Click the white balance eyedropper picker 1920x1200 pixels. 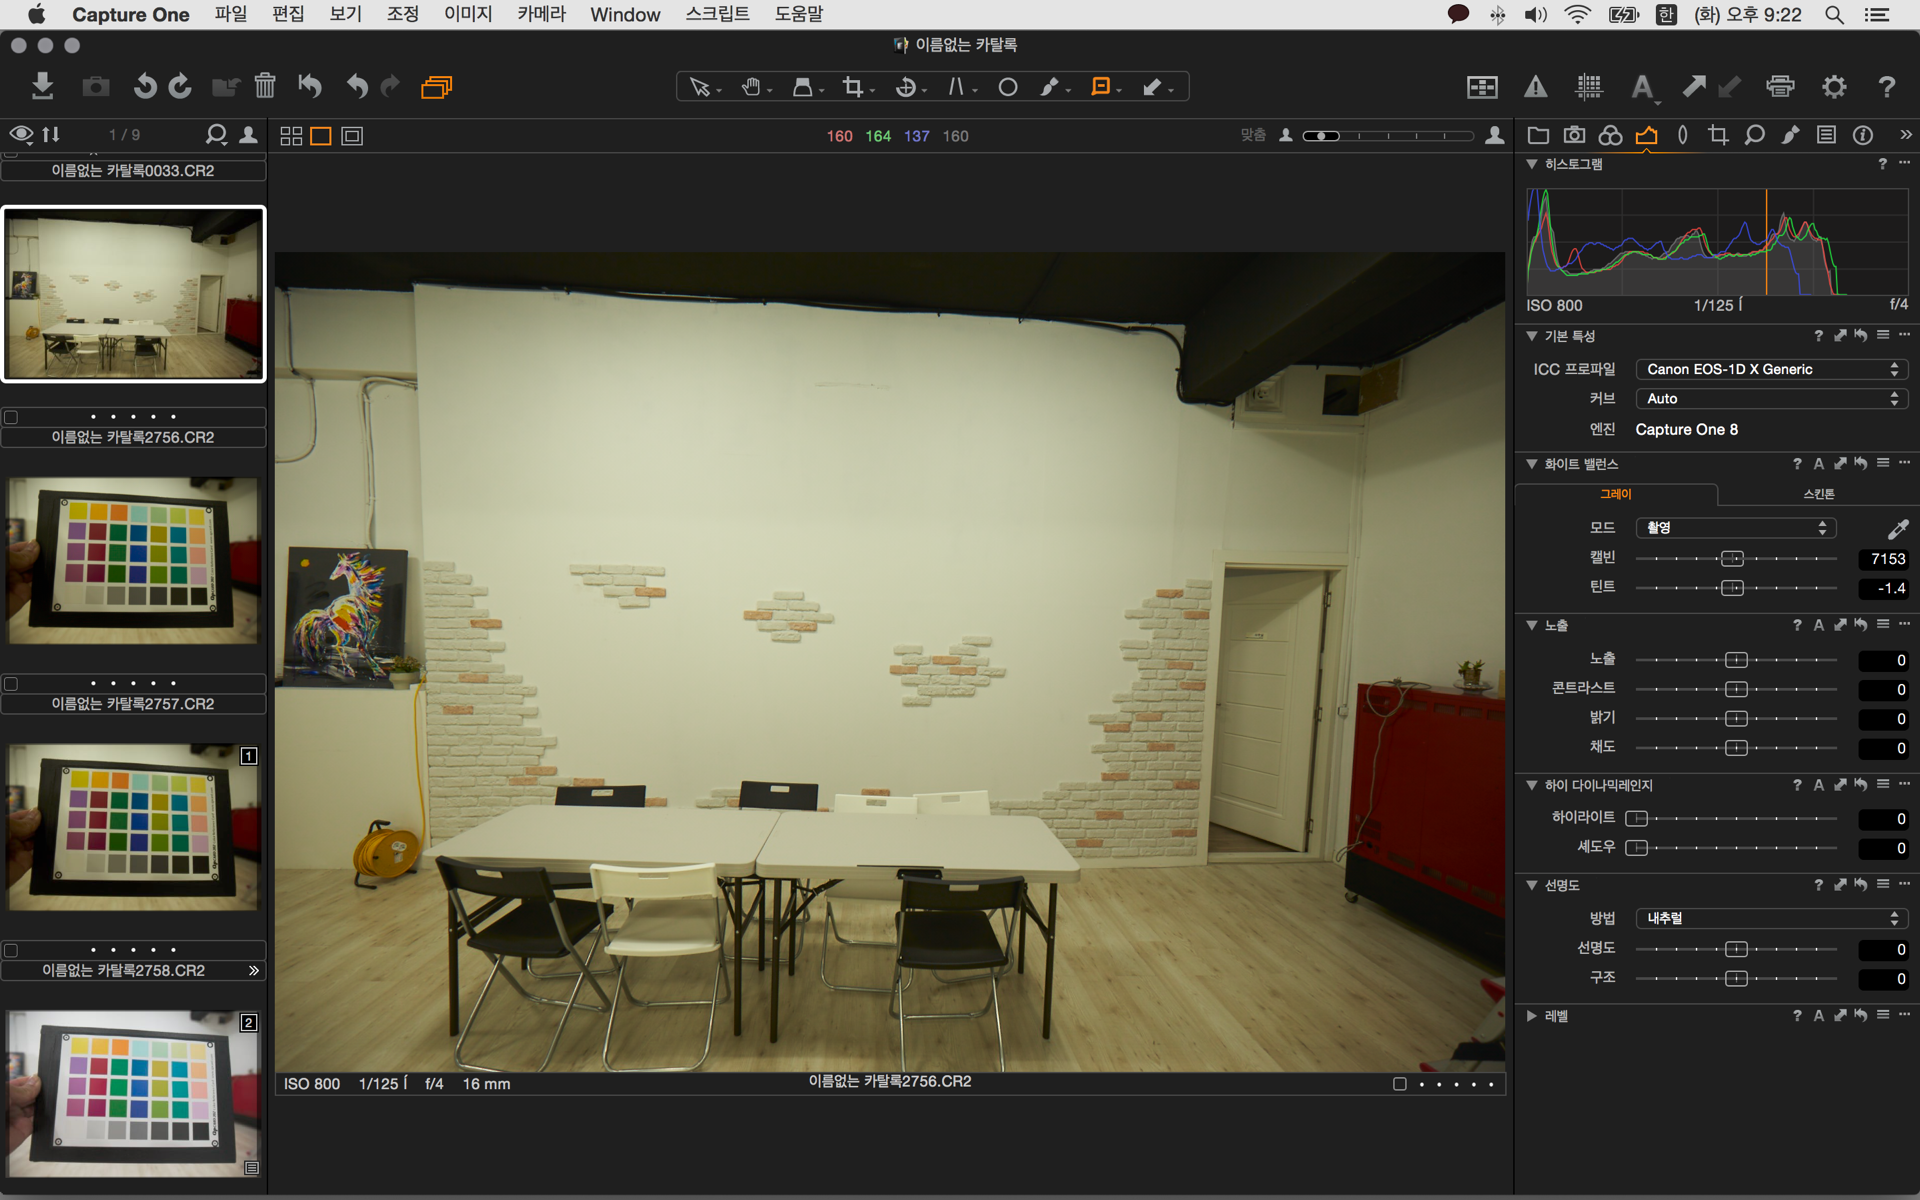point(1897,529)
